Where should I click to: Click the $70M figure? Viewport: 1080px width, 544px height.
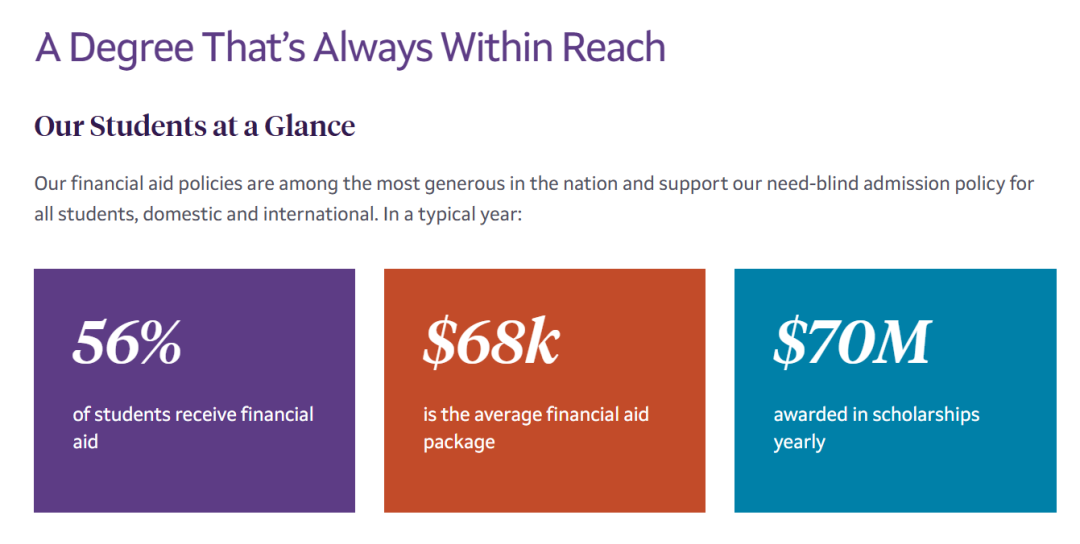point(852,342)
